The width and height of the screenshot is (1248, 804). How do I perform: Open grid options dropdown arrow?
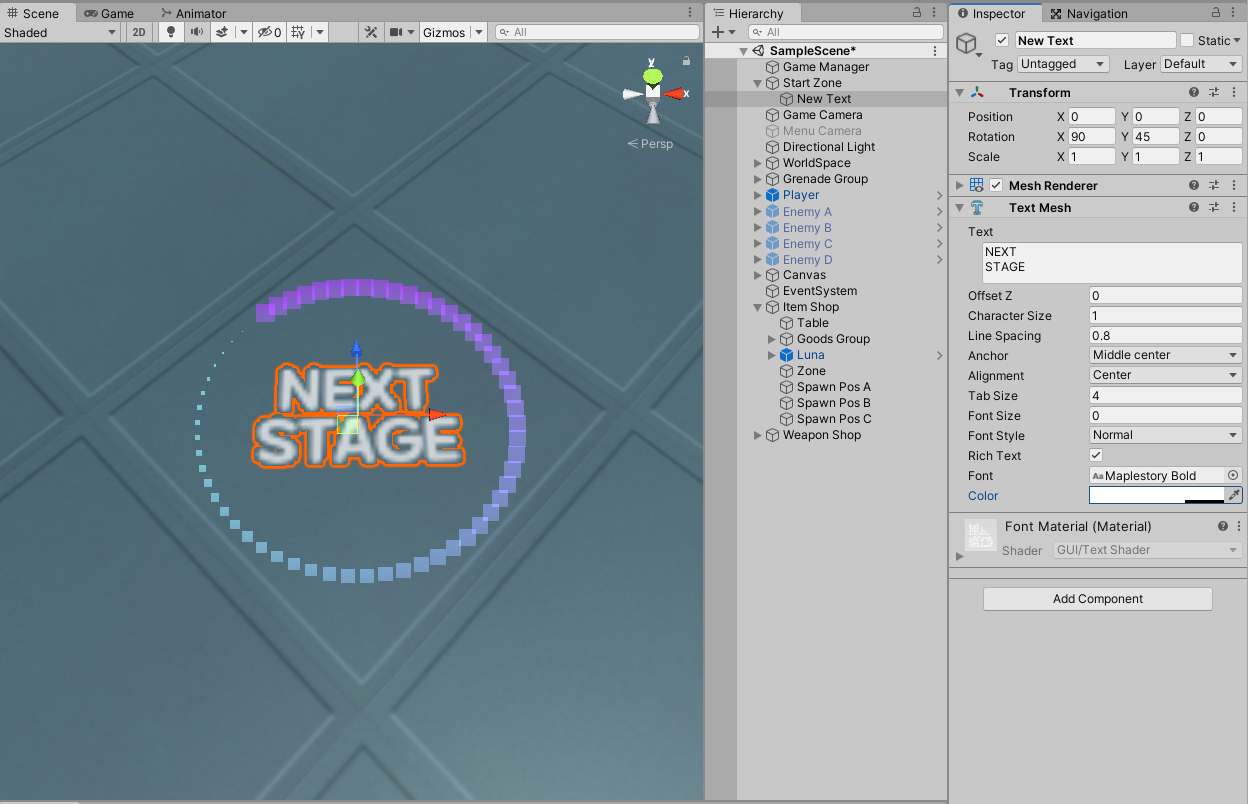319,32
